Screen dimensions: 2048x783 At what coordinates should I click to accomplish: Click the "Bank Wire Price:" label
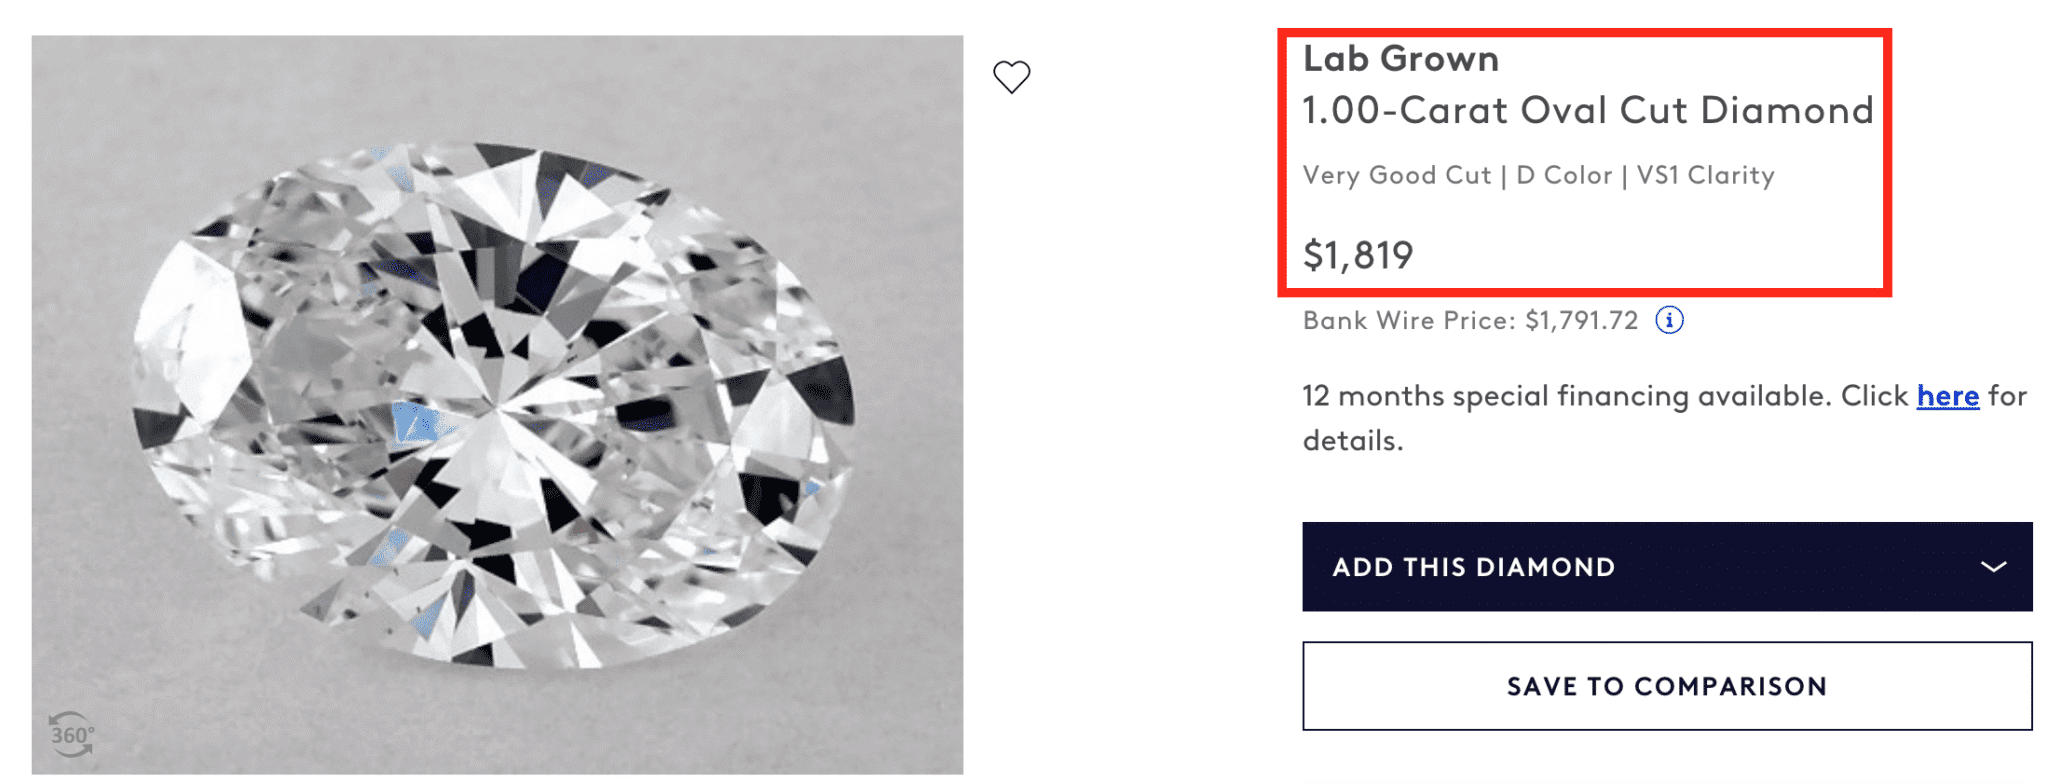click(1409, 321)
